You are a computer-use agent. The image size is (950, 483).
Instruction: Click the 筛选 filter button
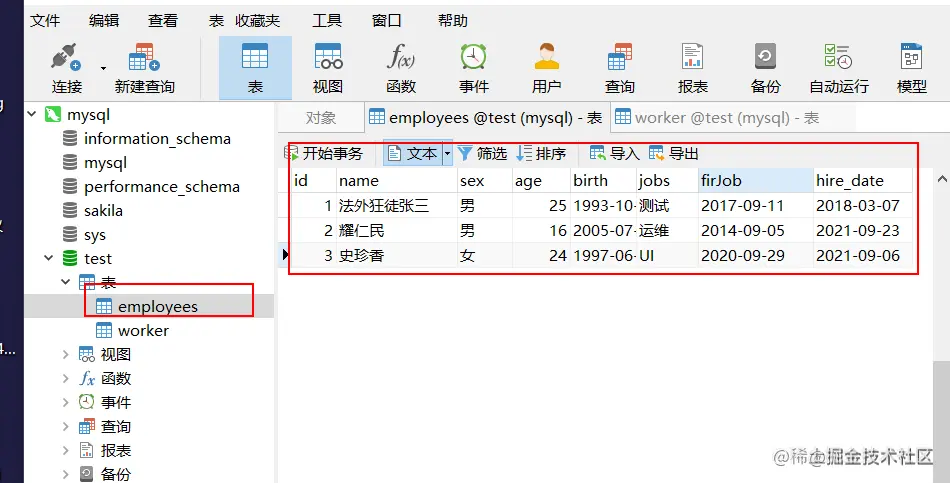click(482, 154)
